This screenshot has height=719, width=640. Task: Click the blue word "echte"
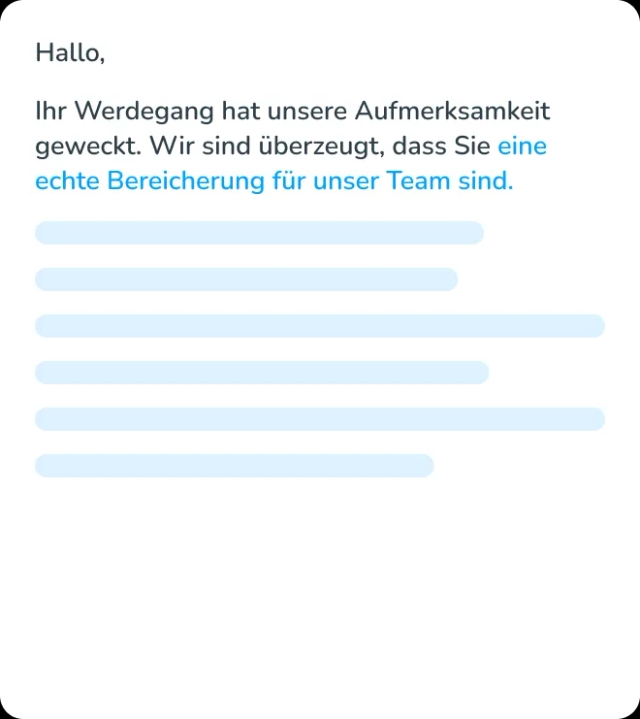coord(67,181)
